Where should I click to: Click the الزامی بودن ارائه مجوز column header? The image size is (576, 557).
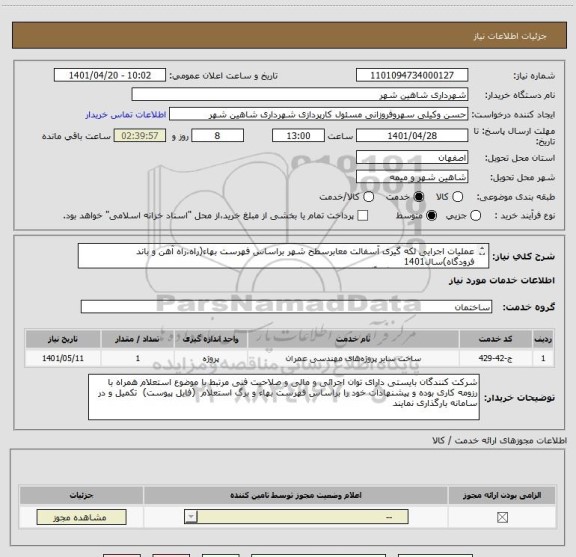502,495
